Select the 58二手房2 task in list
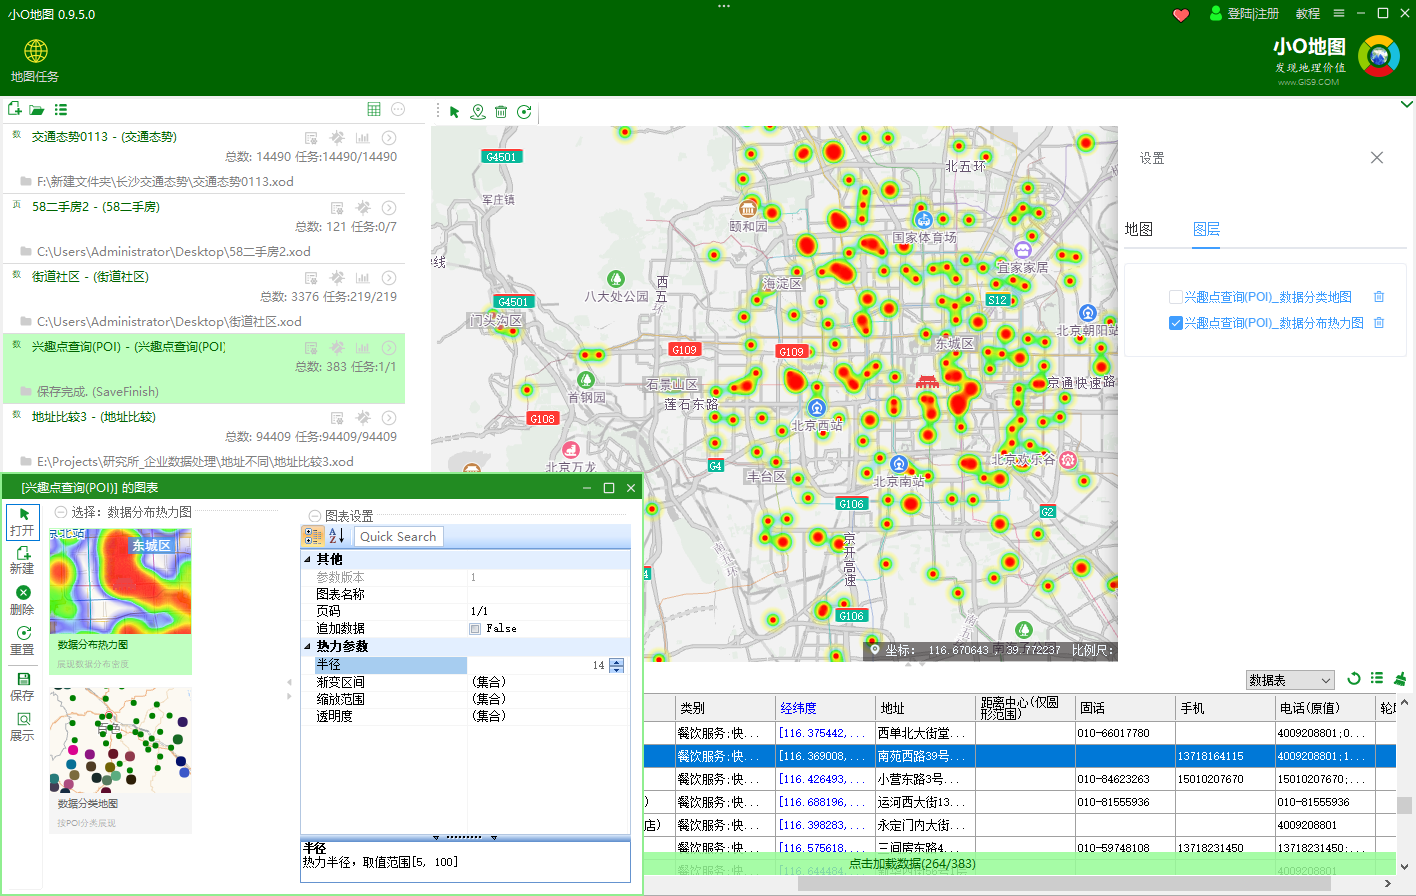This screenshot has width=1416, height=896. click(x=203, y=229)
